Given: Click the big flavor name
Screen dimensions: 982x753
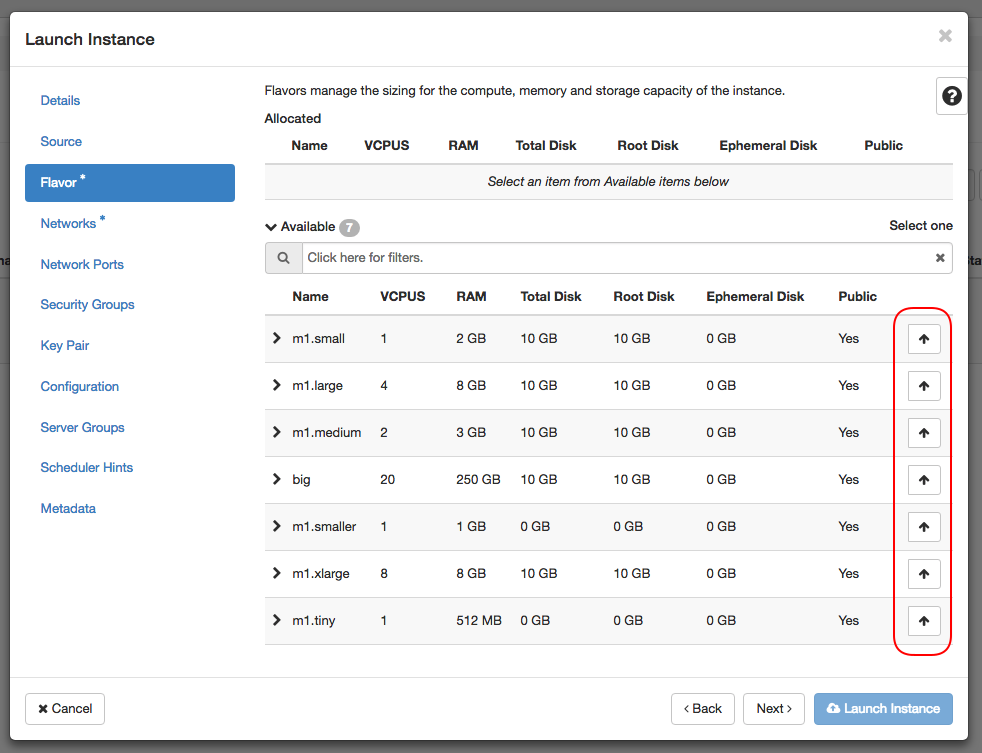Looking at the screenshot, I should pyautogui.click(x=301, y=480).
